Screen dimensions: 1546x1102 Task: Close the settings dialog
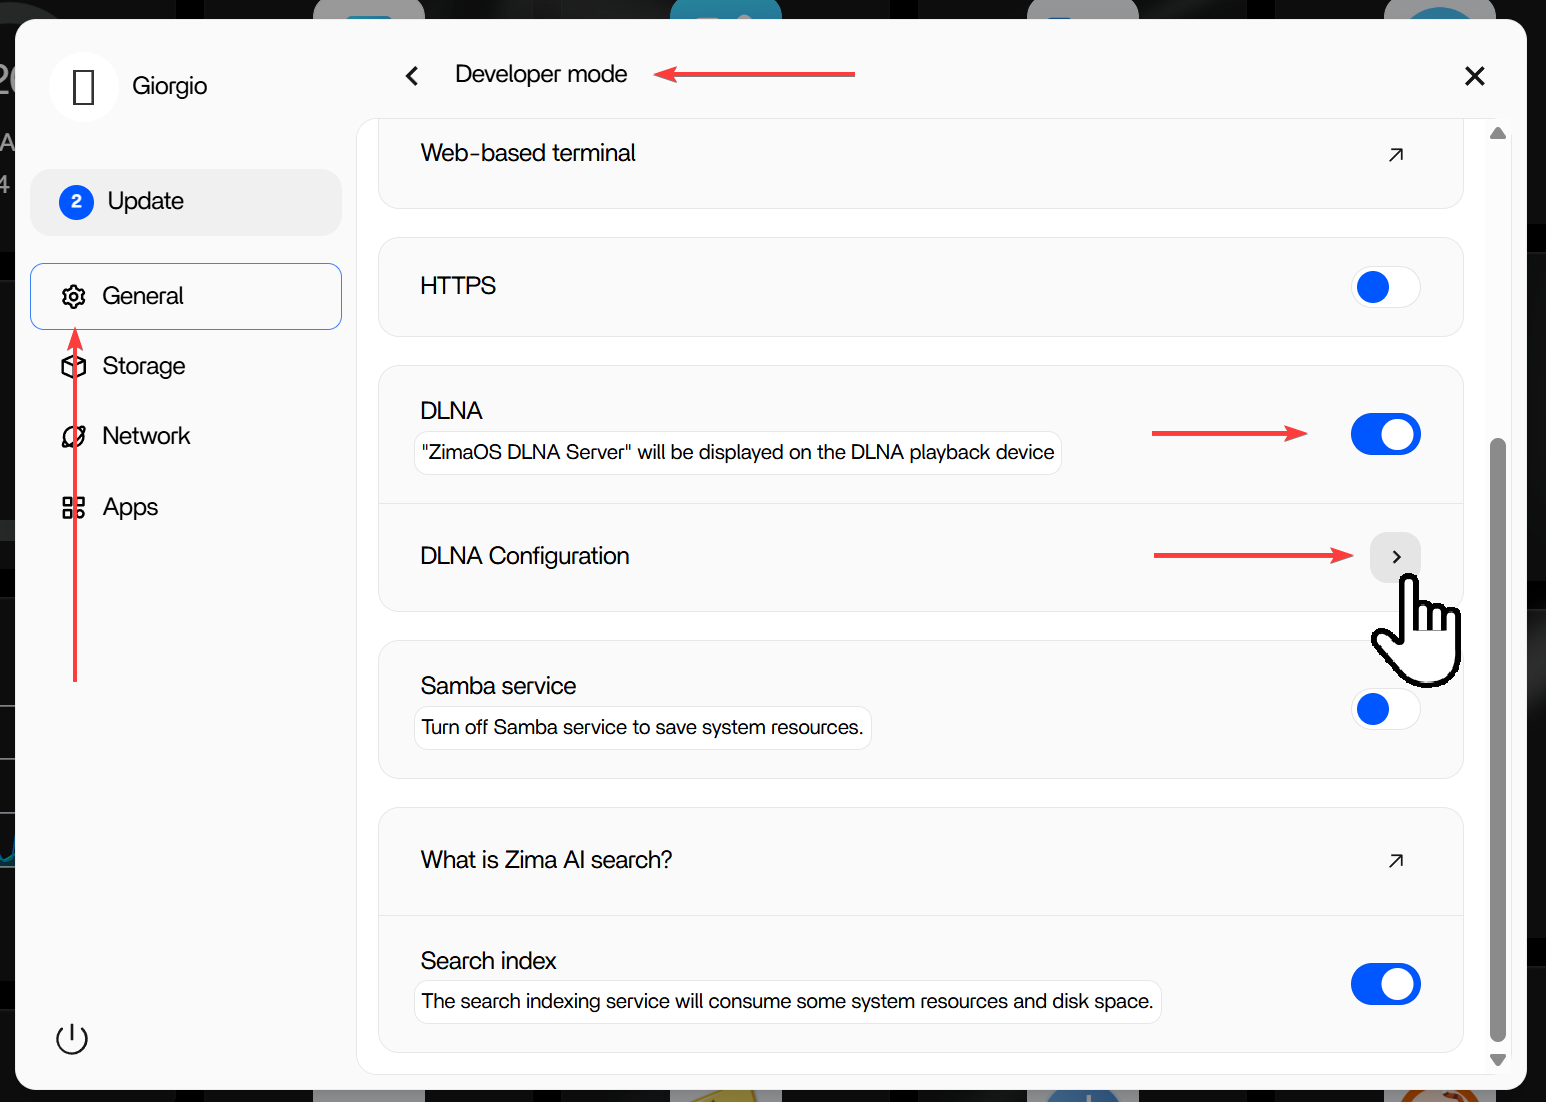(x=1474, y=76)
